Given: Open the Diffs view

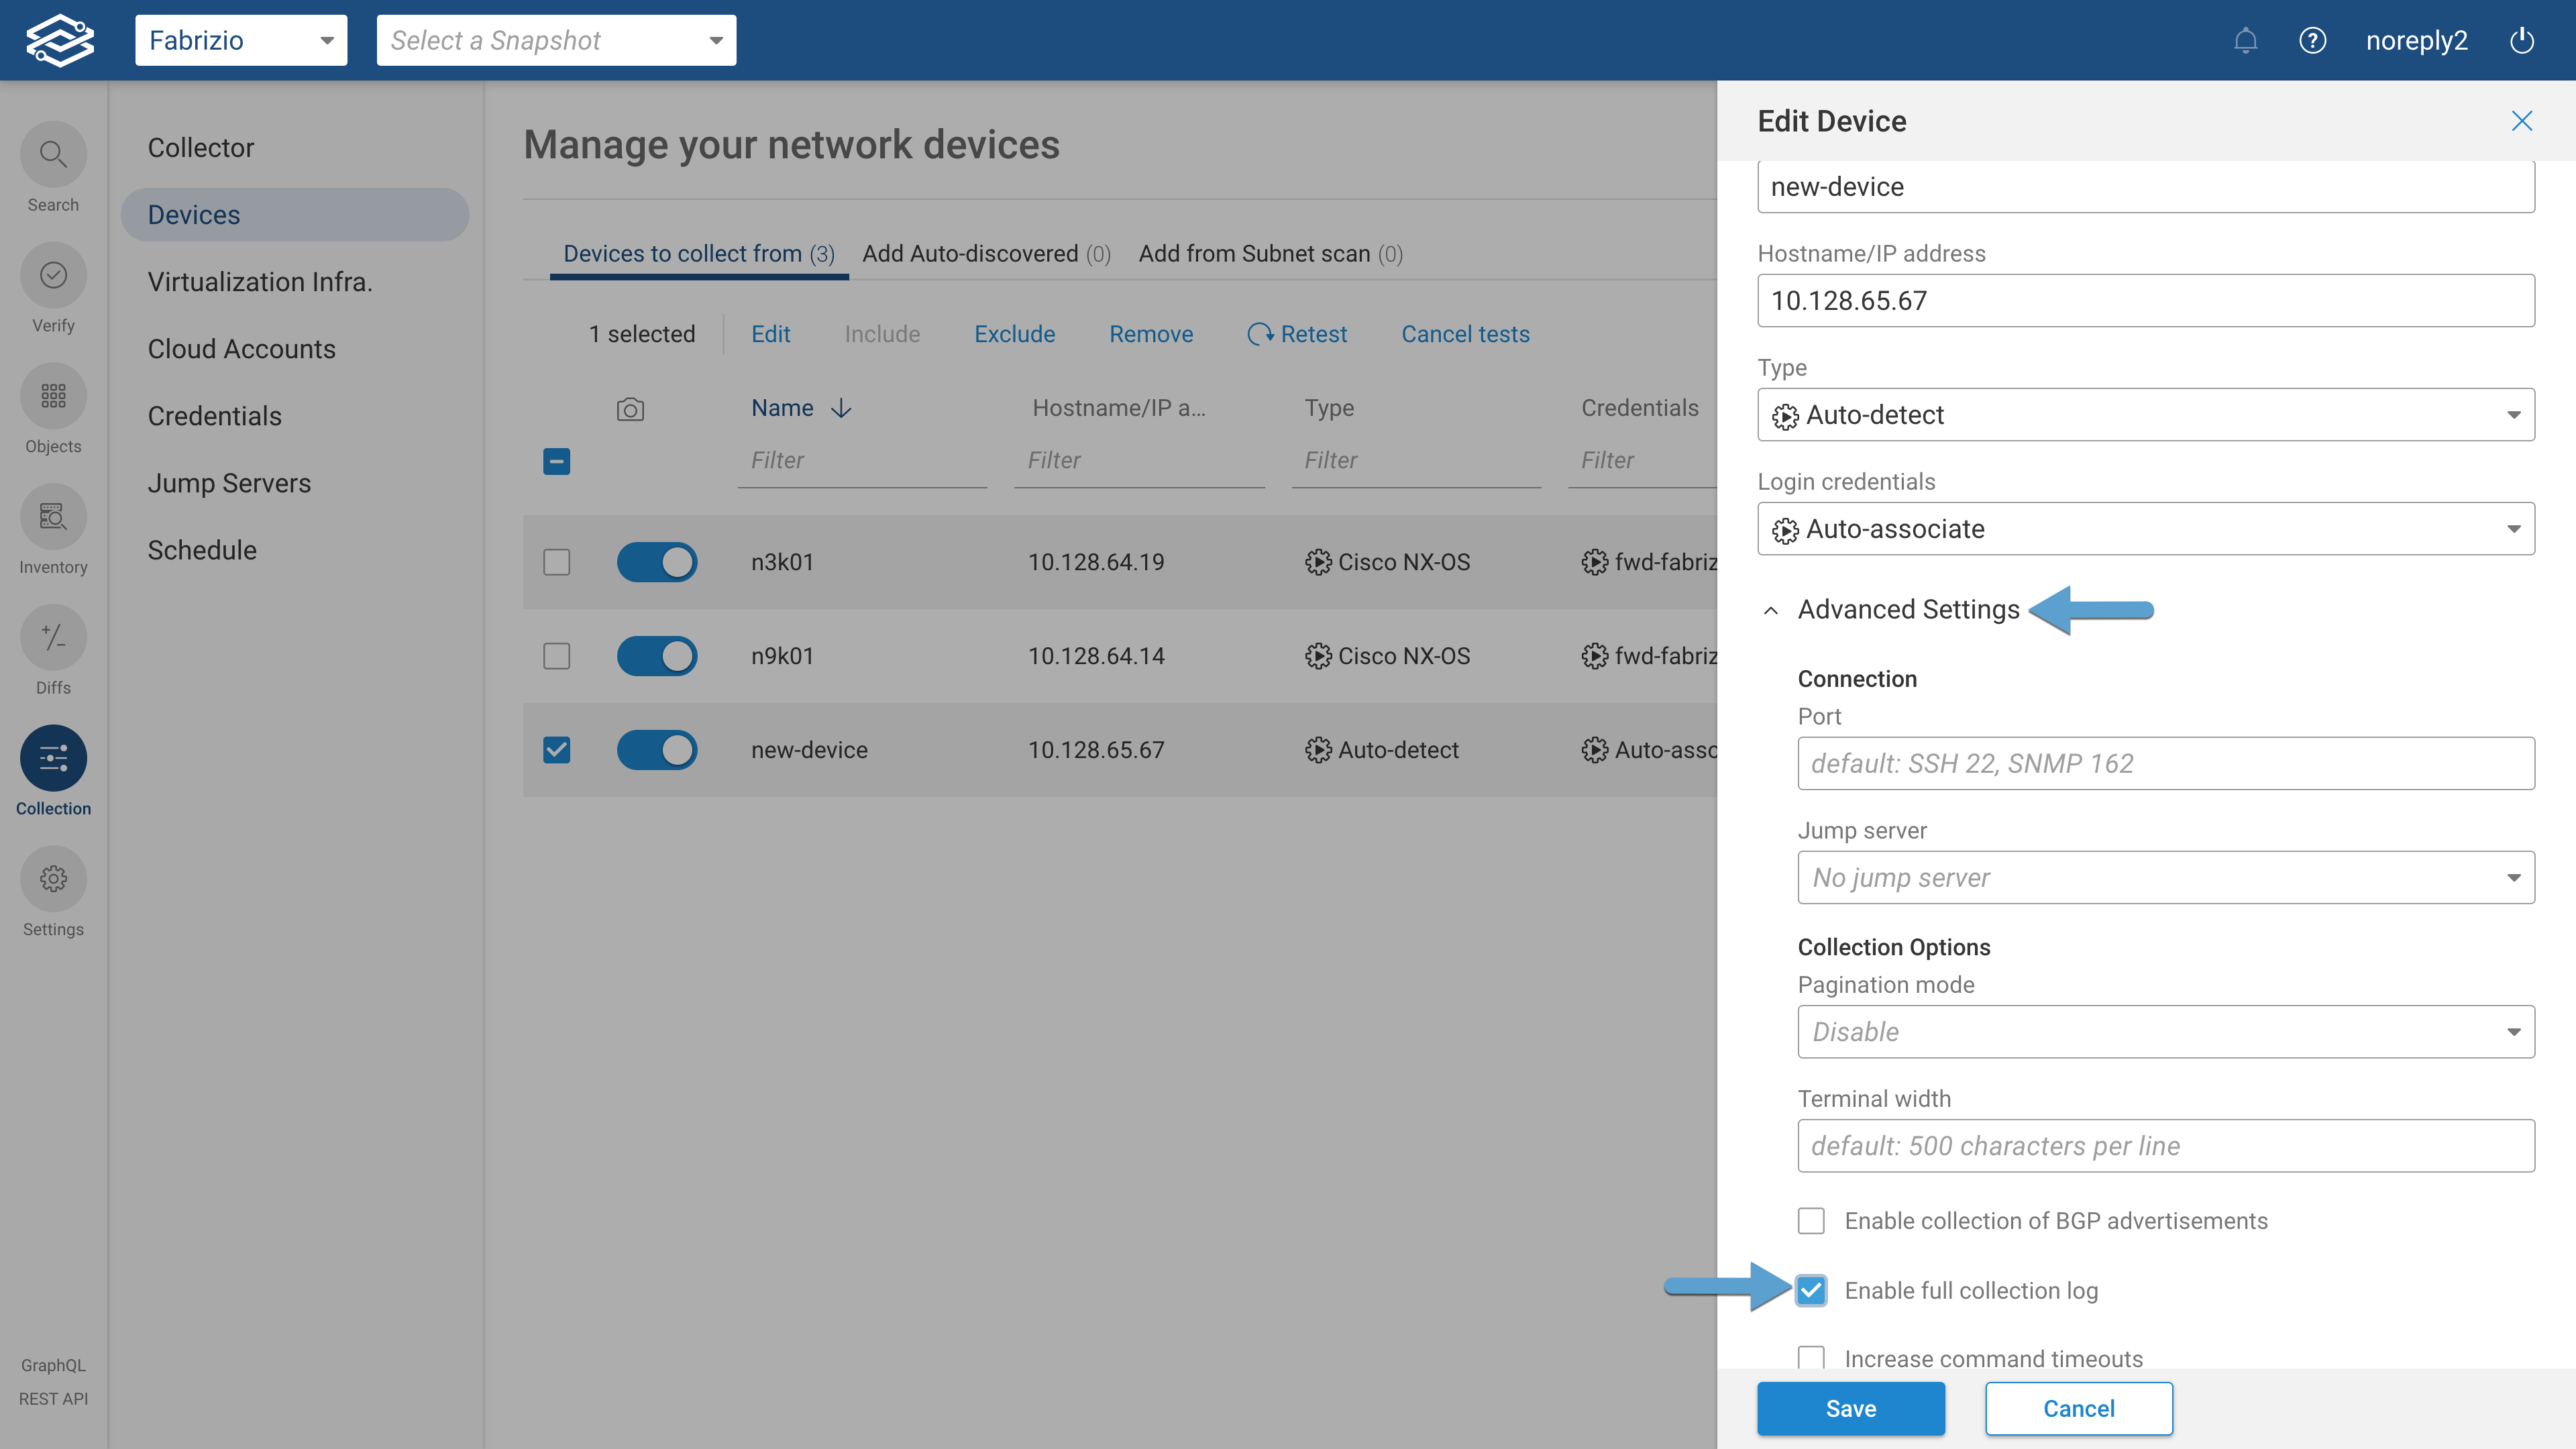Looking at the screenshot, I should pos(53,637).
